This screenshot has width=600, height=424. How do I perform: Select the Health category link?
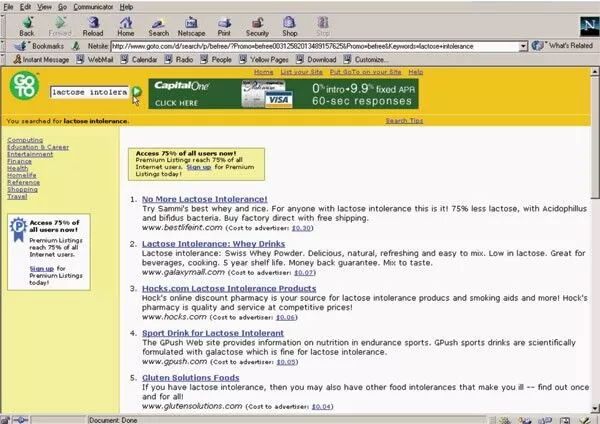17,168
